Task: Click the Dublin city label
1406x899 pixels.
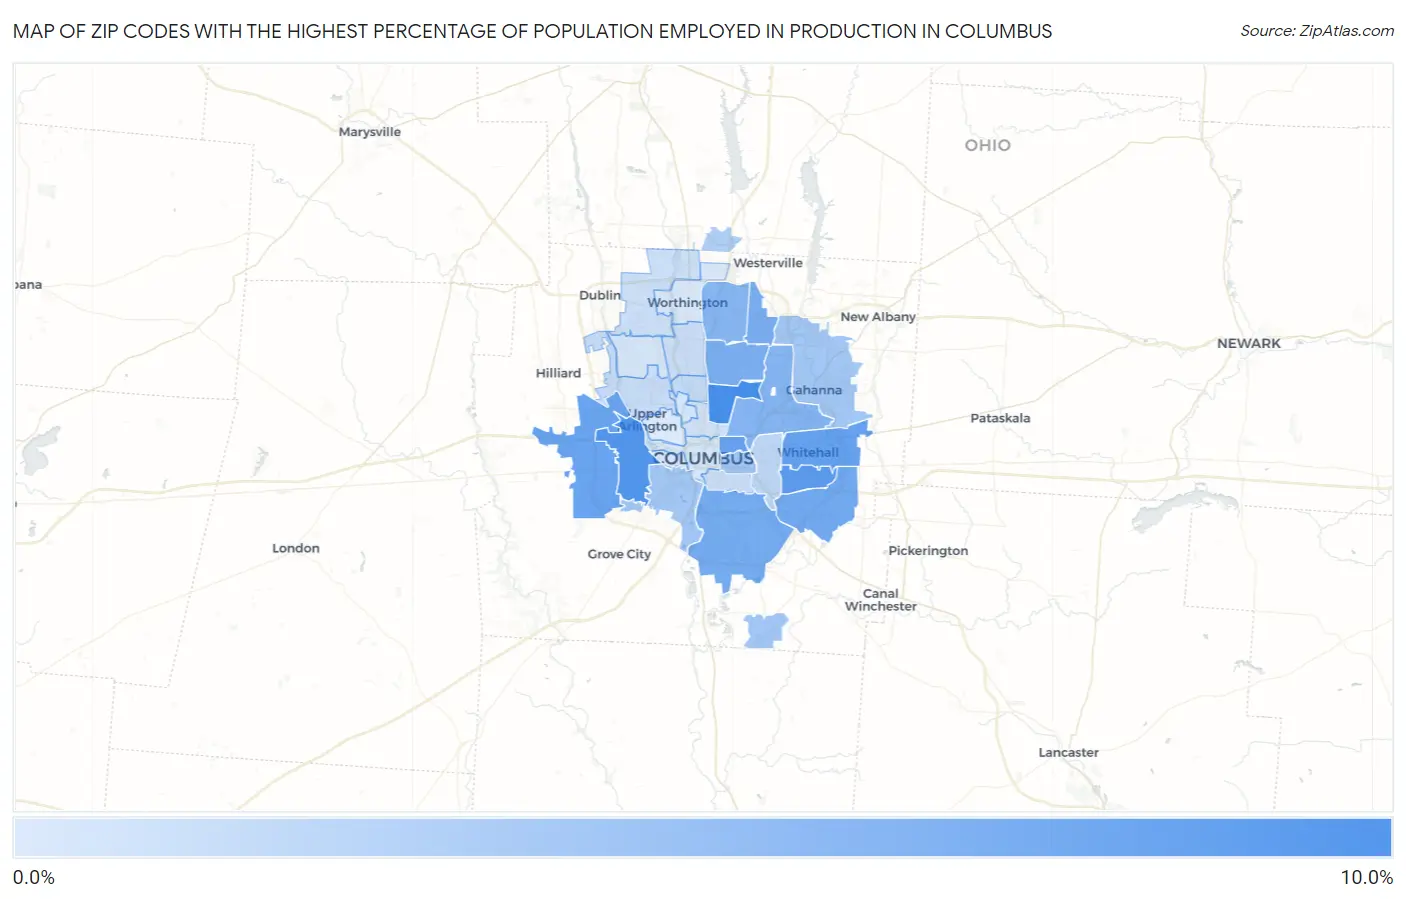Action: pos(600,295)
